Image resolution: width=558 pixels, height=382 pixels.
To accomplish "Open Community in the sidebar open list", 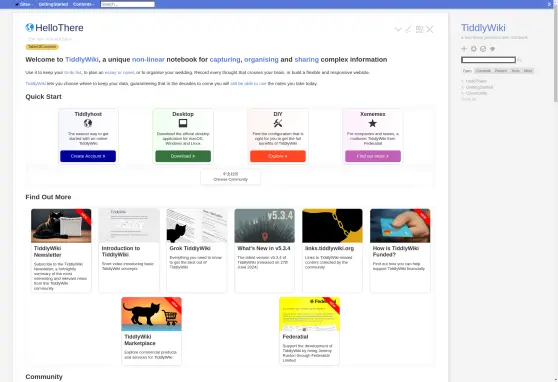I will 477,93.
